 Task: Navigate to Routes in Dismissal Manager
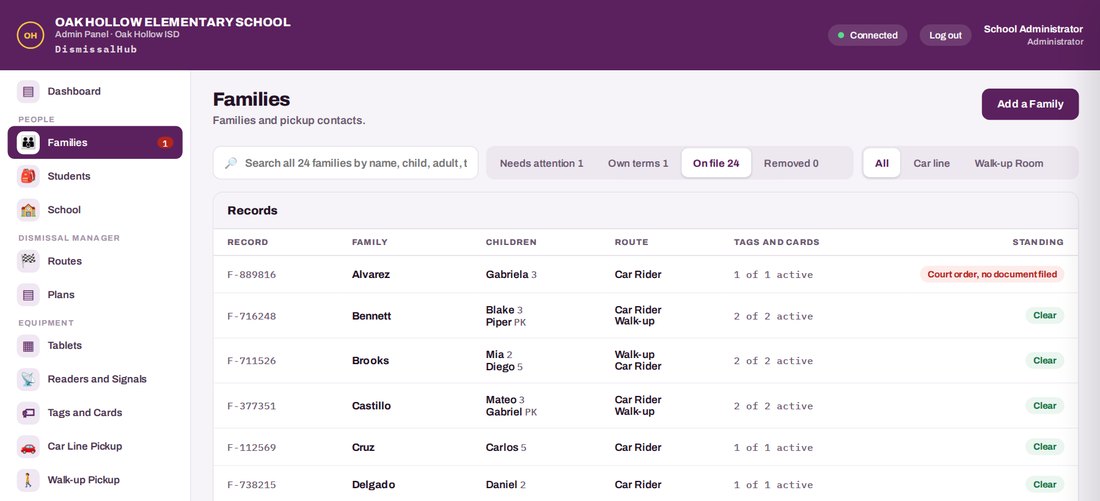click(x=95, y=261)
